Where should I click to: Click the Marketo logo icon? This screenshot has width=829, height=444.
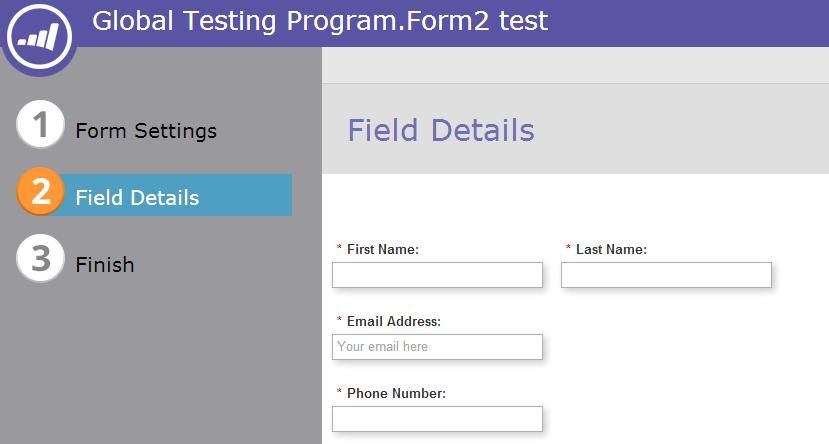(x=39, y=37)
